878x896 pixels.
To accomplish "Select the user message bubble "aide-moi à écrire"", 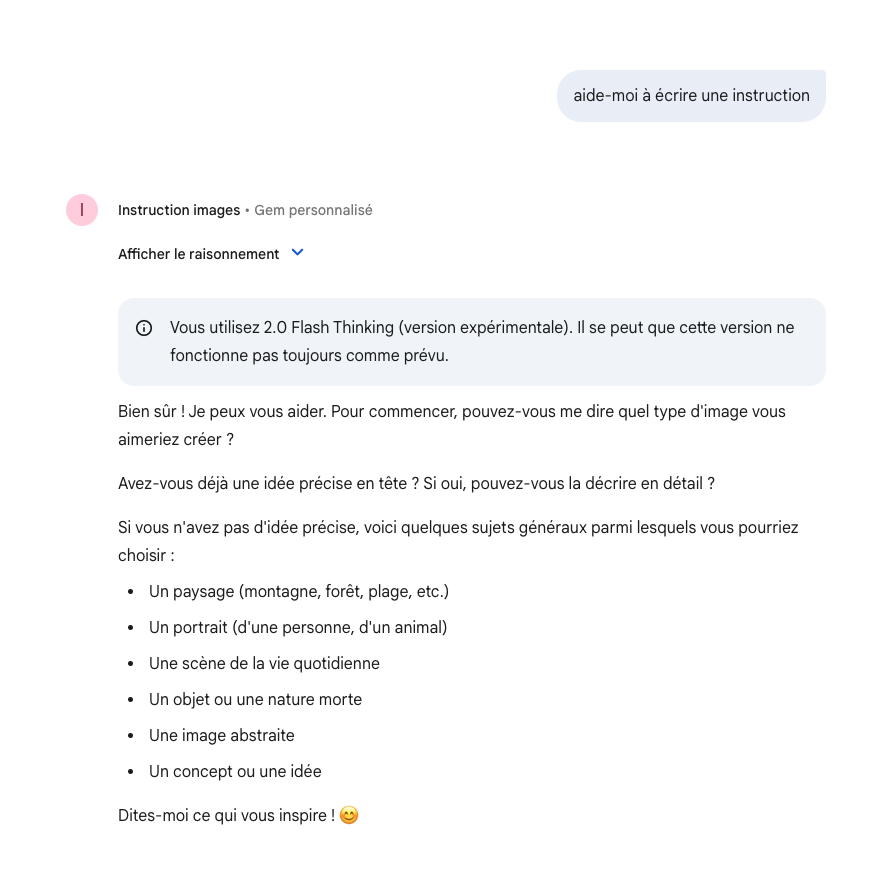I will [691, 96].
